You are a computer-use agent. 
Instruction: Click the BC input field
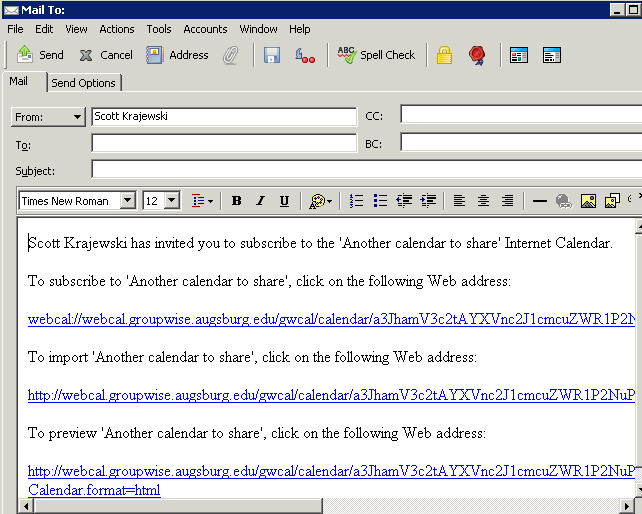pos(521,142)
